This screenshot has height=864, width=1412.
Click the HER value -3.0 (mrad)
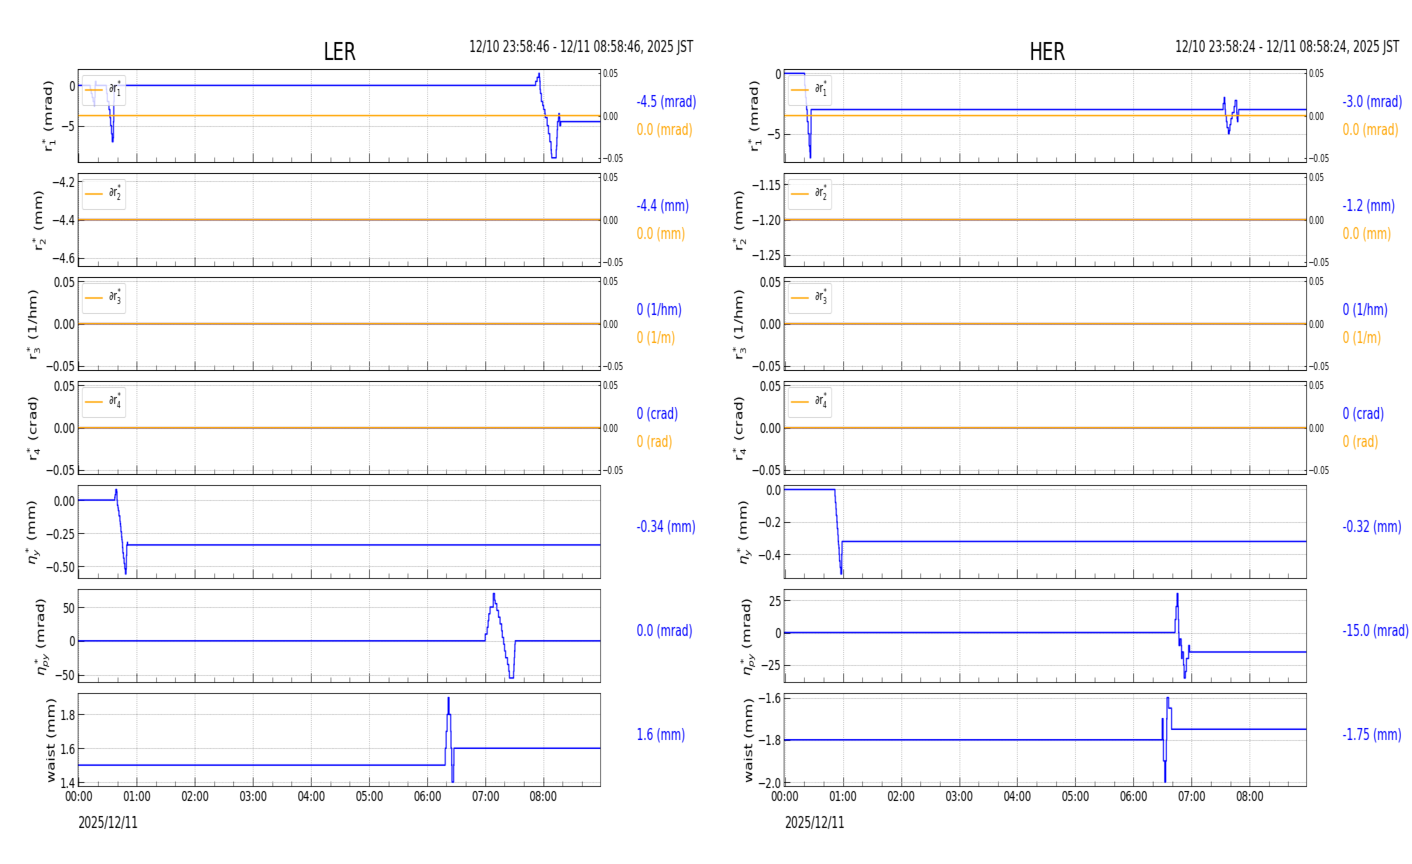(x=1372, y=102)
